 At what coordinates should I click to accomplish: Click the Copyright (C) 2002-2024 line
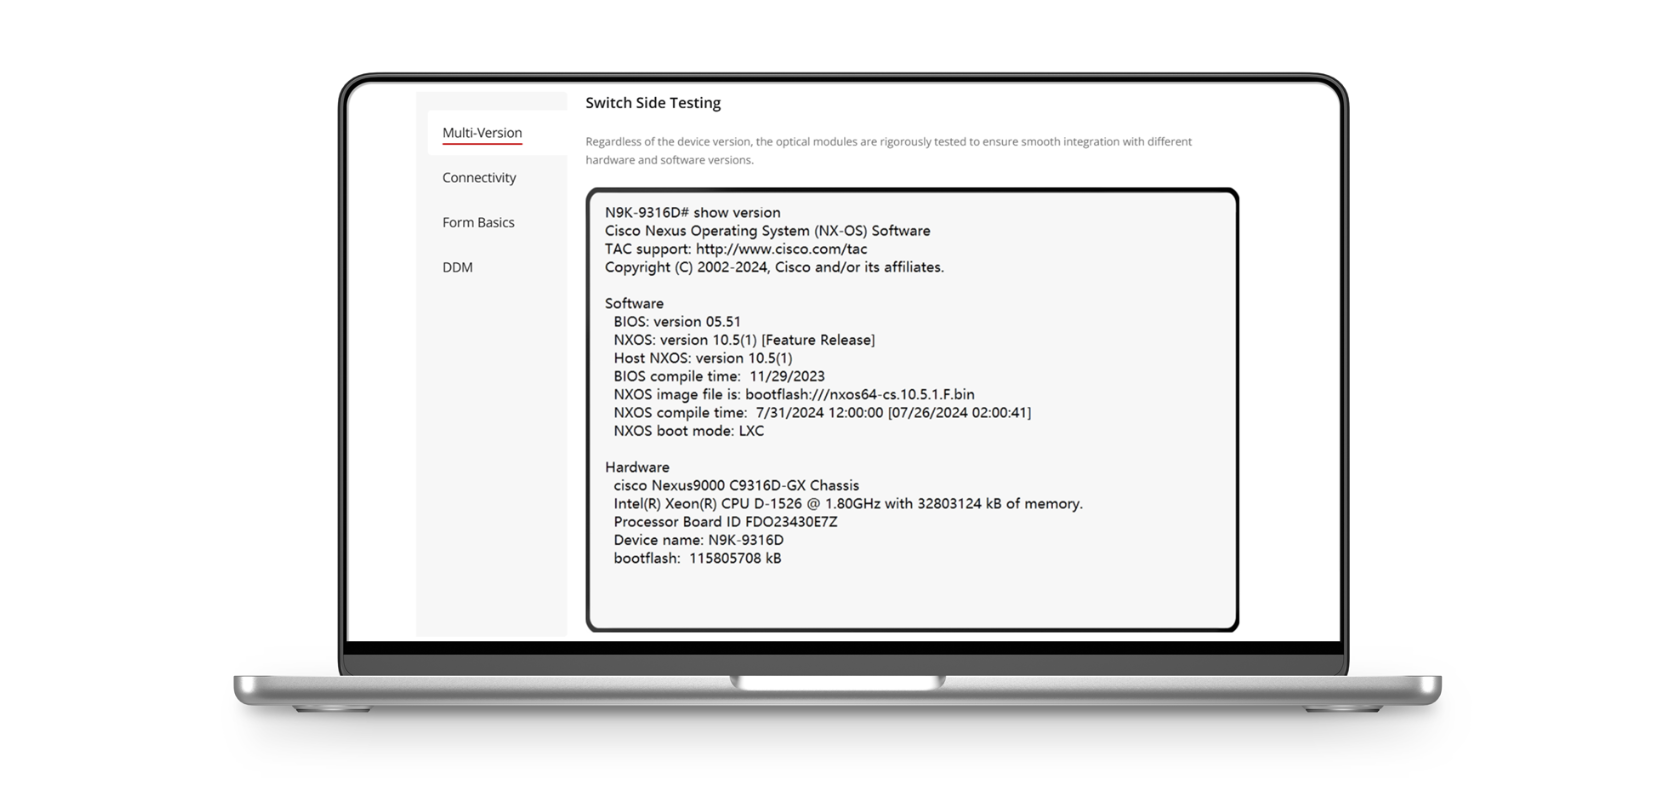tap(774, 267)
